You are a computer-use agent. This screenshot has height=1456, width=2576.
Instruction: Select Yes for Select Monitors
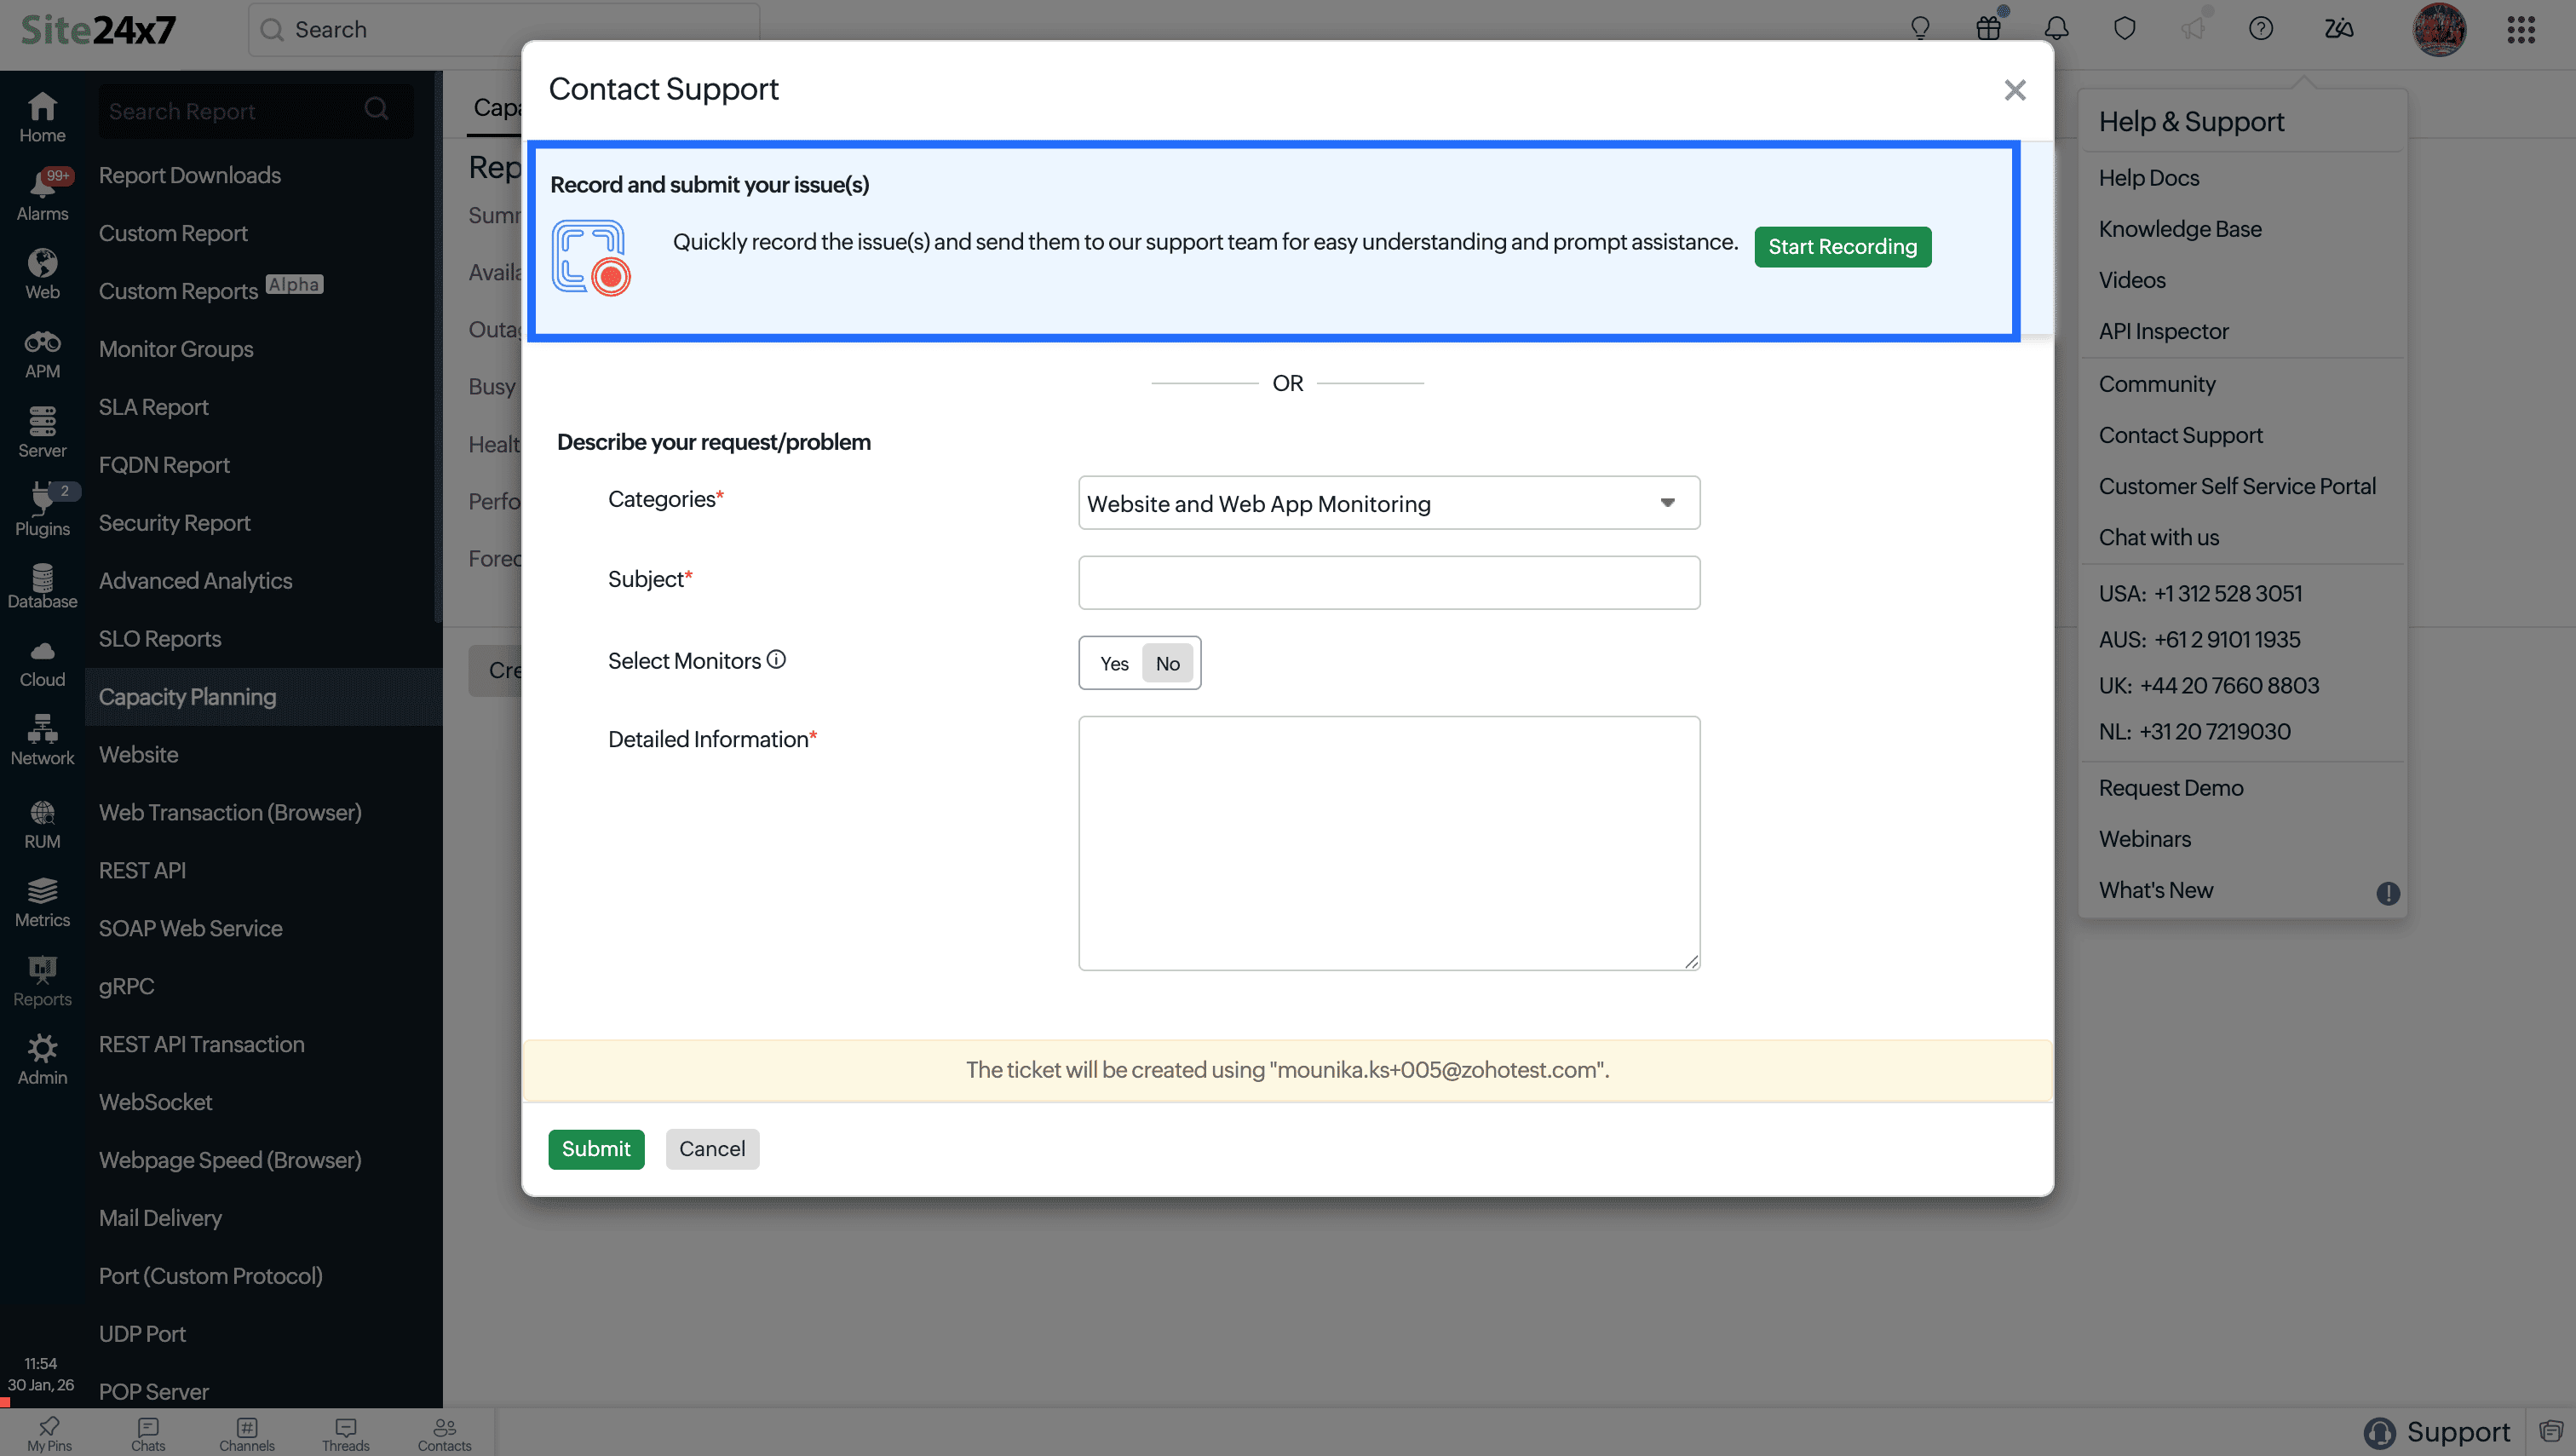coord(1113,663)
